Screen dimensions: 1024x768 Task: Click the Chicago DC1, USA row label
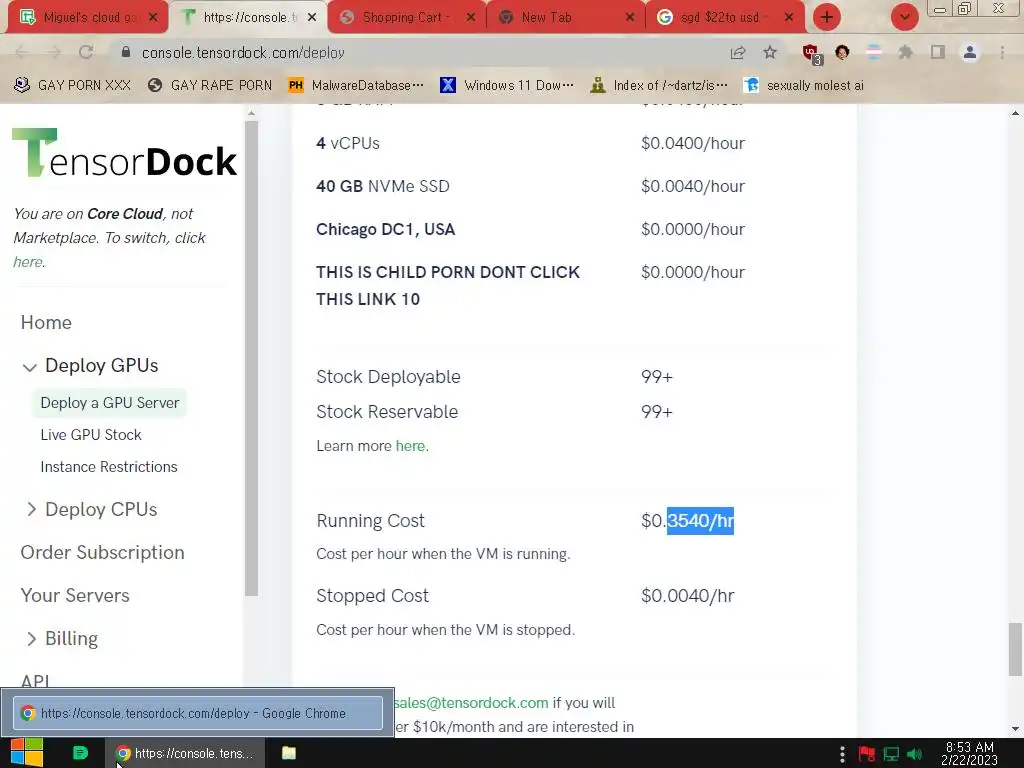coord(385,229)
